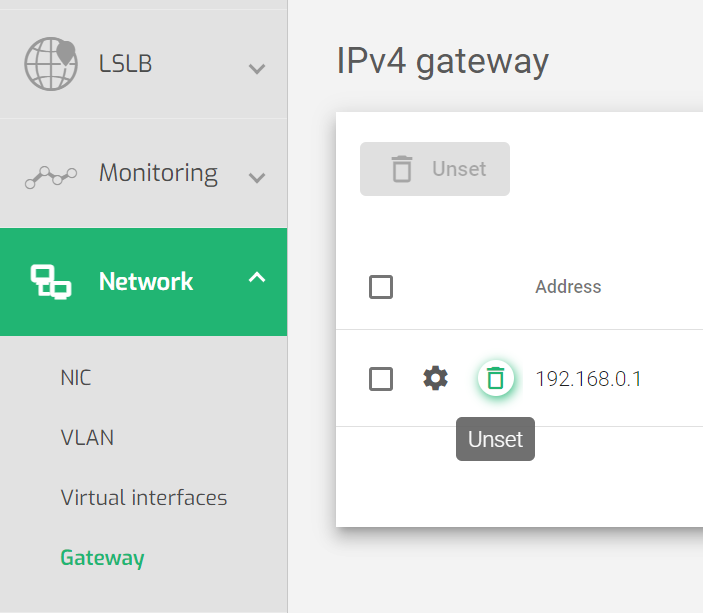Click the 192.168.0.1 address entry

[588, 379]
